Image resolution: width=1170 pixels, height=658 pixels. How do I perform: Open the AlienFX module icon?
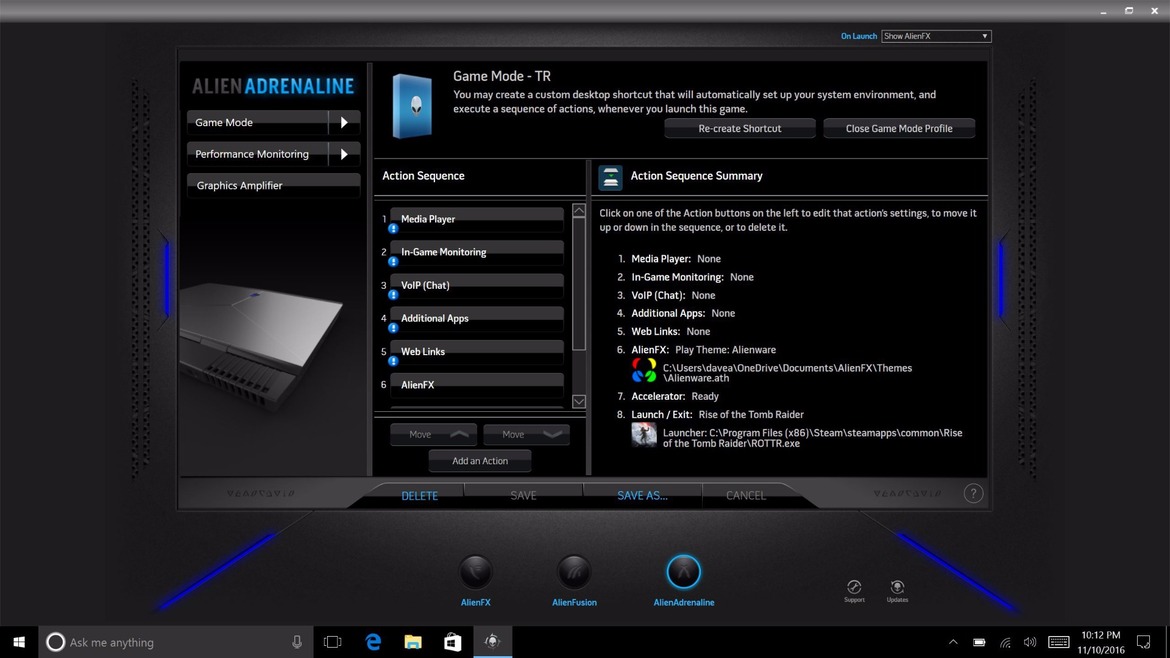(x=475, y=572)
